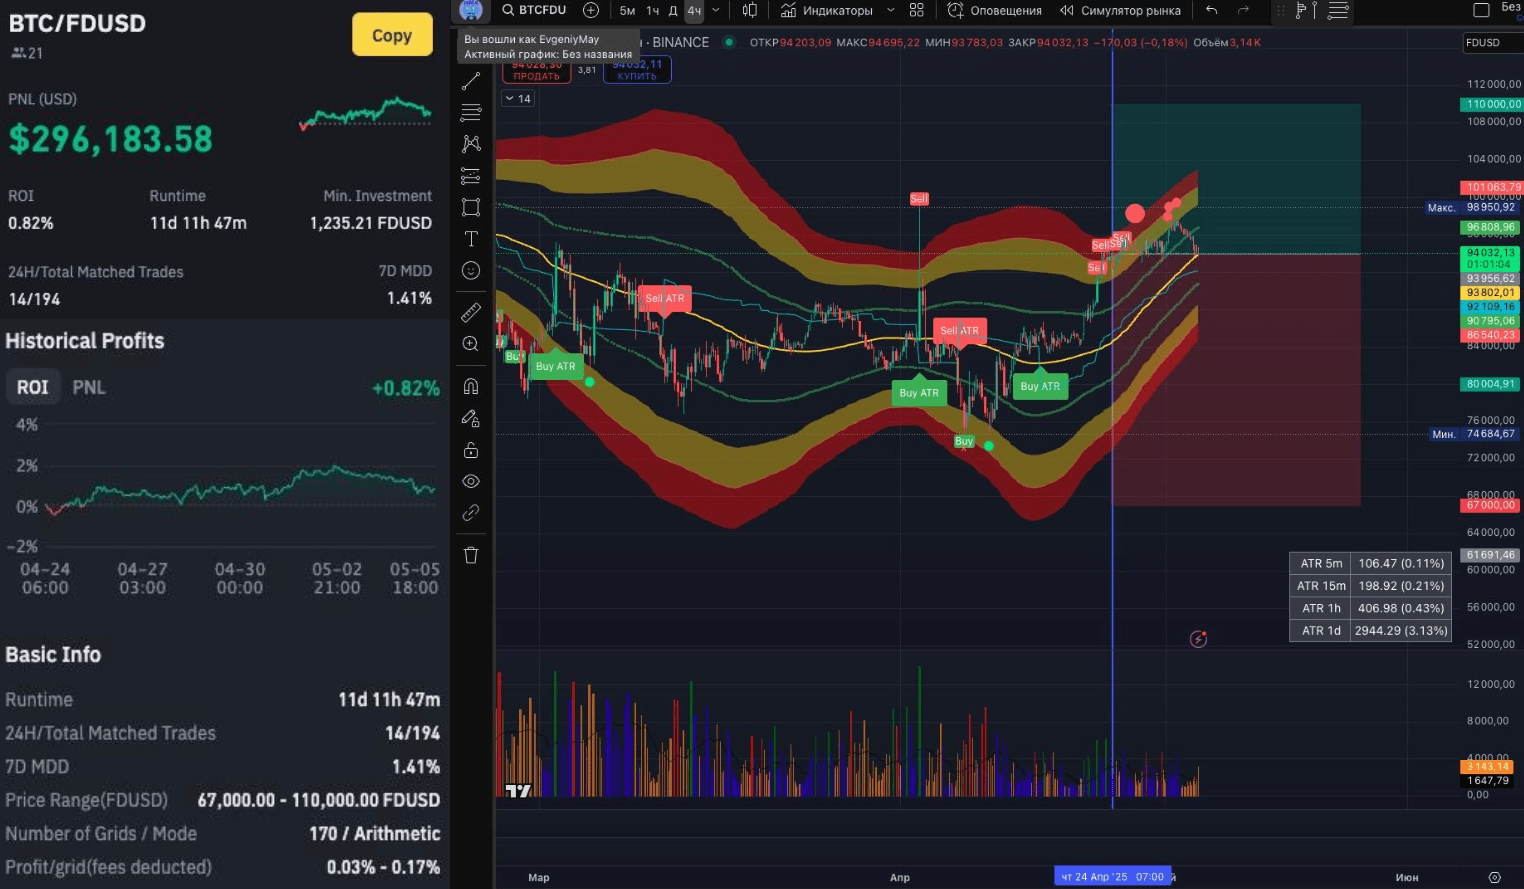Activate the Text annotation tool
This screenshot has height=889, width=1524.
pos(471,239)
